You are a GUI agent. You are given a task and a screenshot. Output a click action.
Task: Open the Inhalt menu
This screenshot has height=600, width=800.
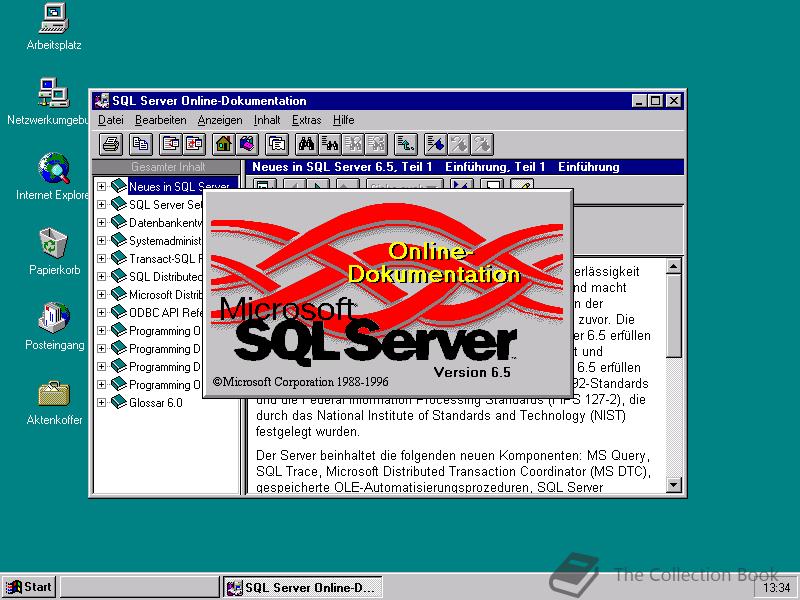click(x=267, y=120)
